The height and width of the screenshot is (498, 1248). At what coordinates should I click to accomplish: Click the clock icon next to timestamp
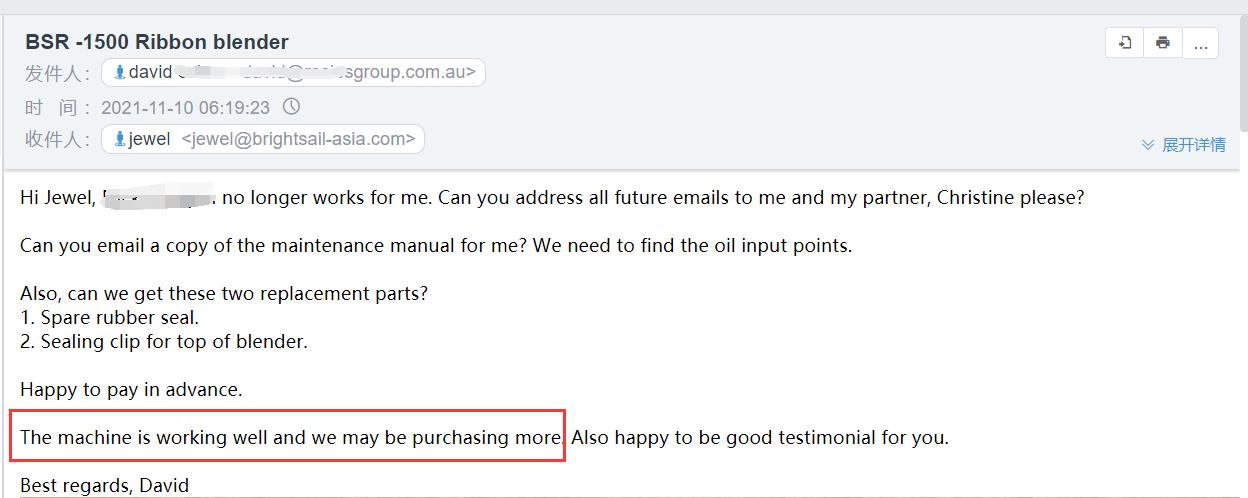point(291,106)
